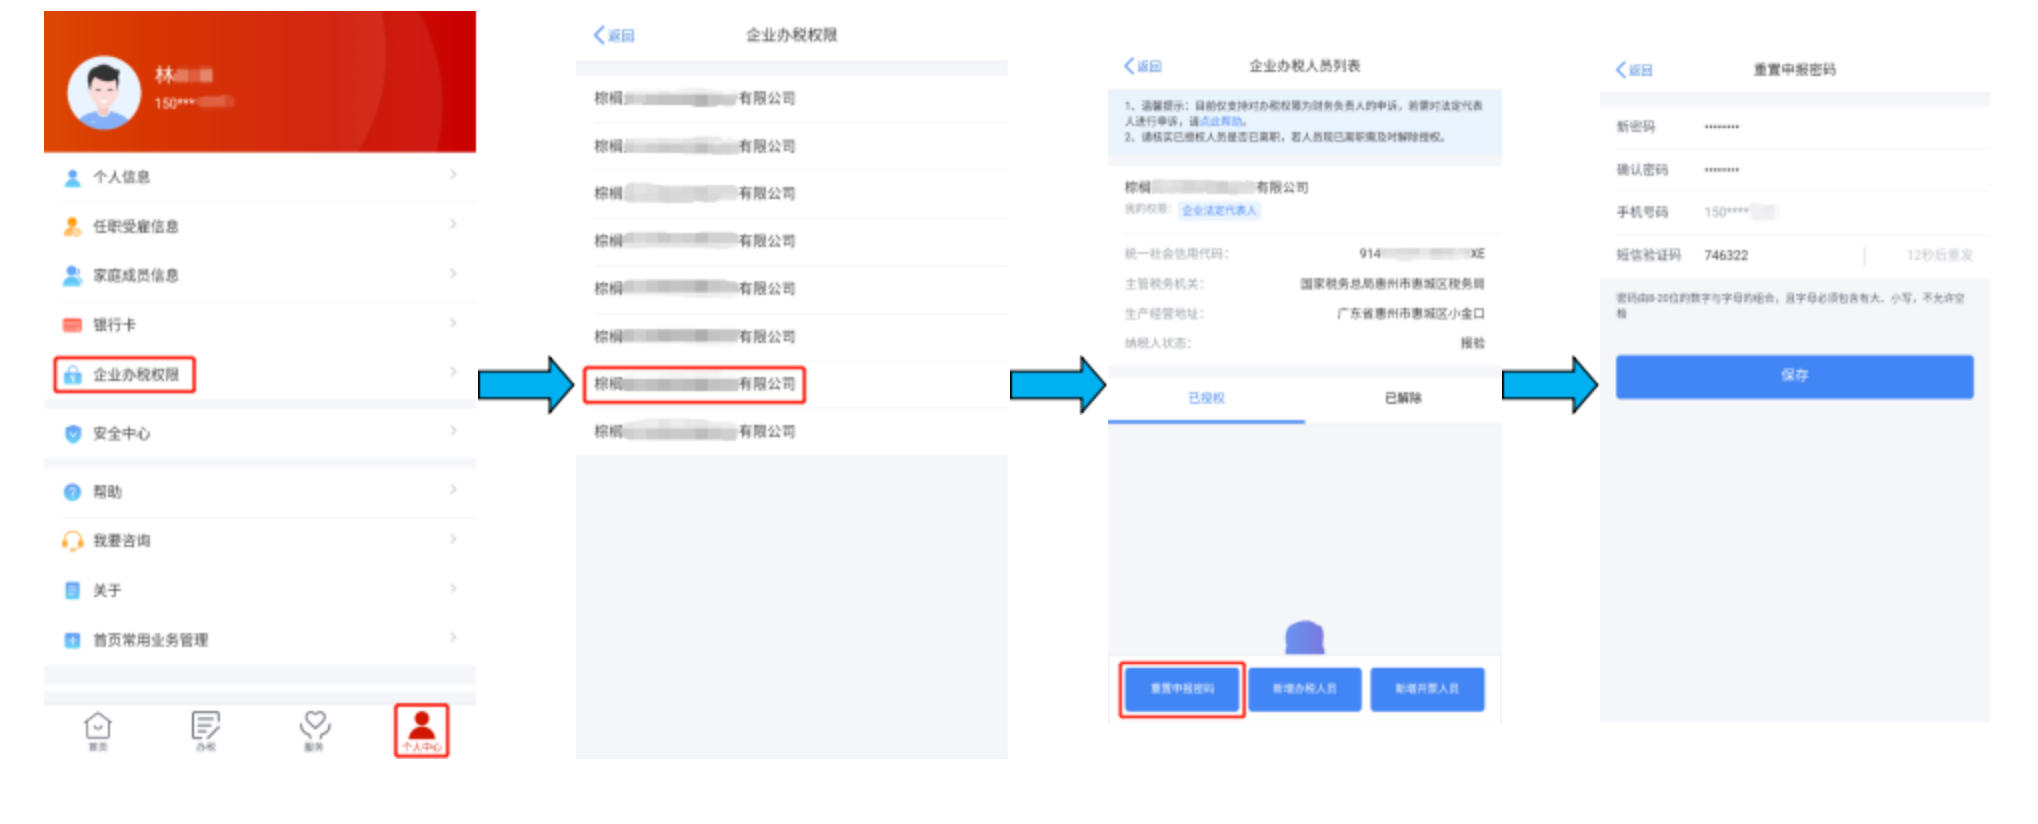This screenshot has height=824, width=2038.
Task: Tap the 关于 label text
Action: (107, 590)
